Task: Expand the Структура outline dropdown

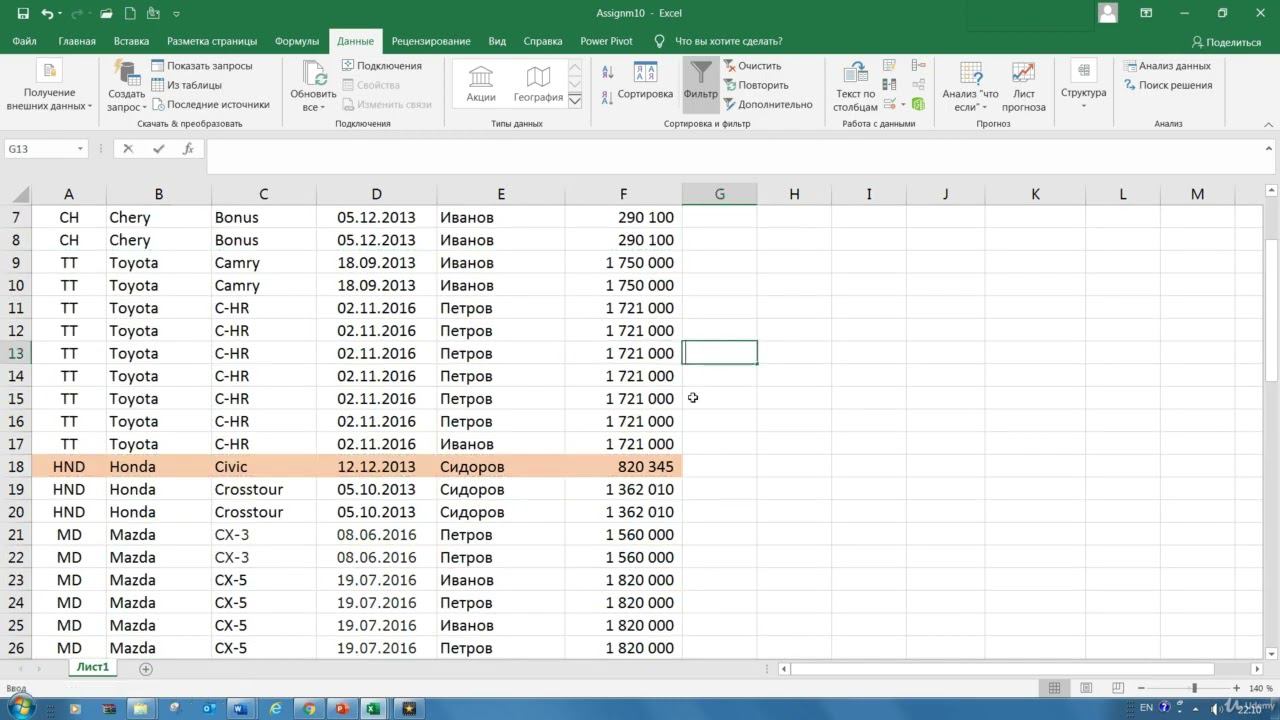Action: click(1083, 85)
